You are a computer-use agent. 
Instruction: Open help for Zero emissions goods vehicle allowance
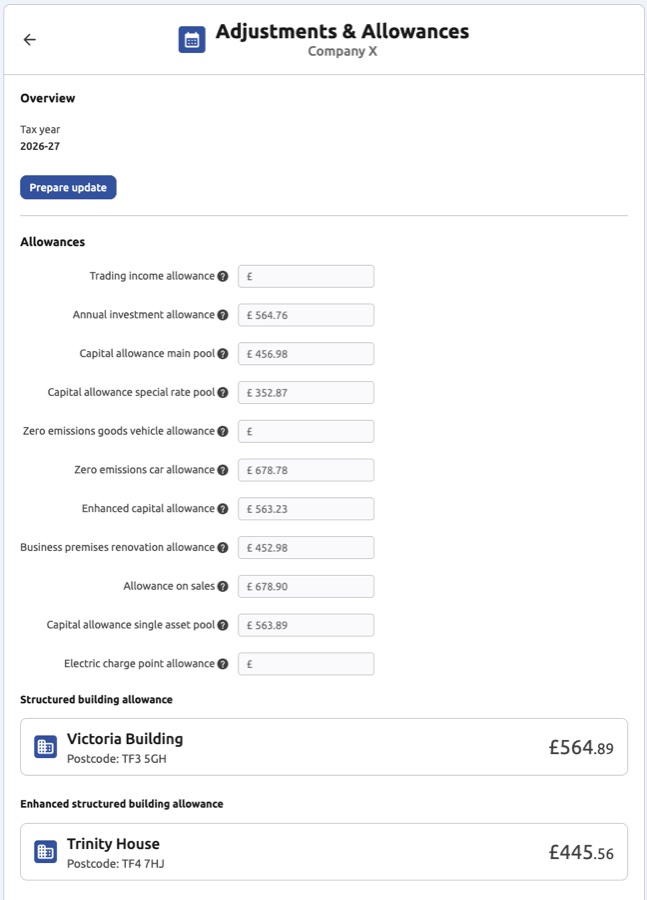point(222,431)
